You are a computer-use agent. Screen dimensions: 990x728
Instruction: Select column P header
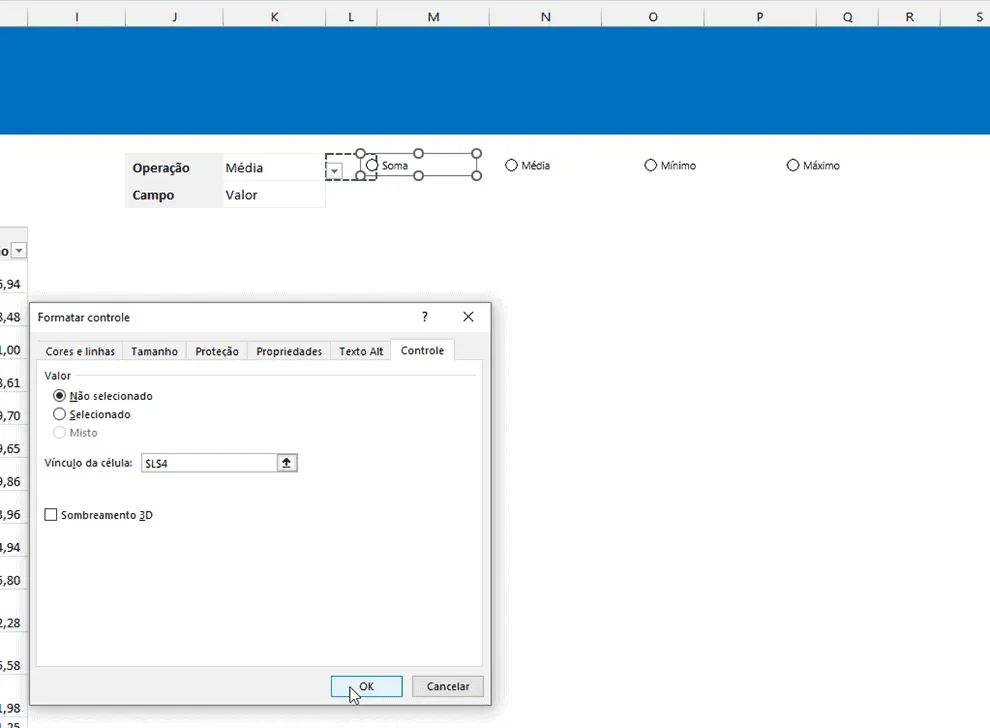(x=760, y=17)
